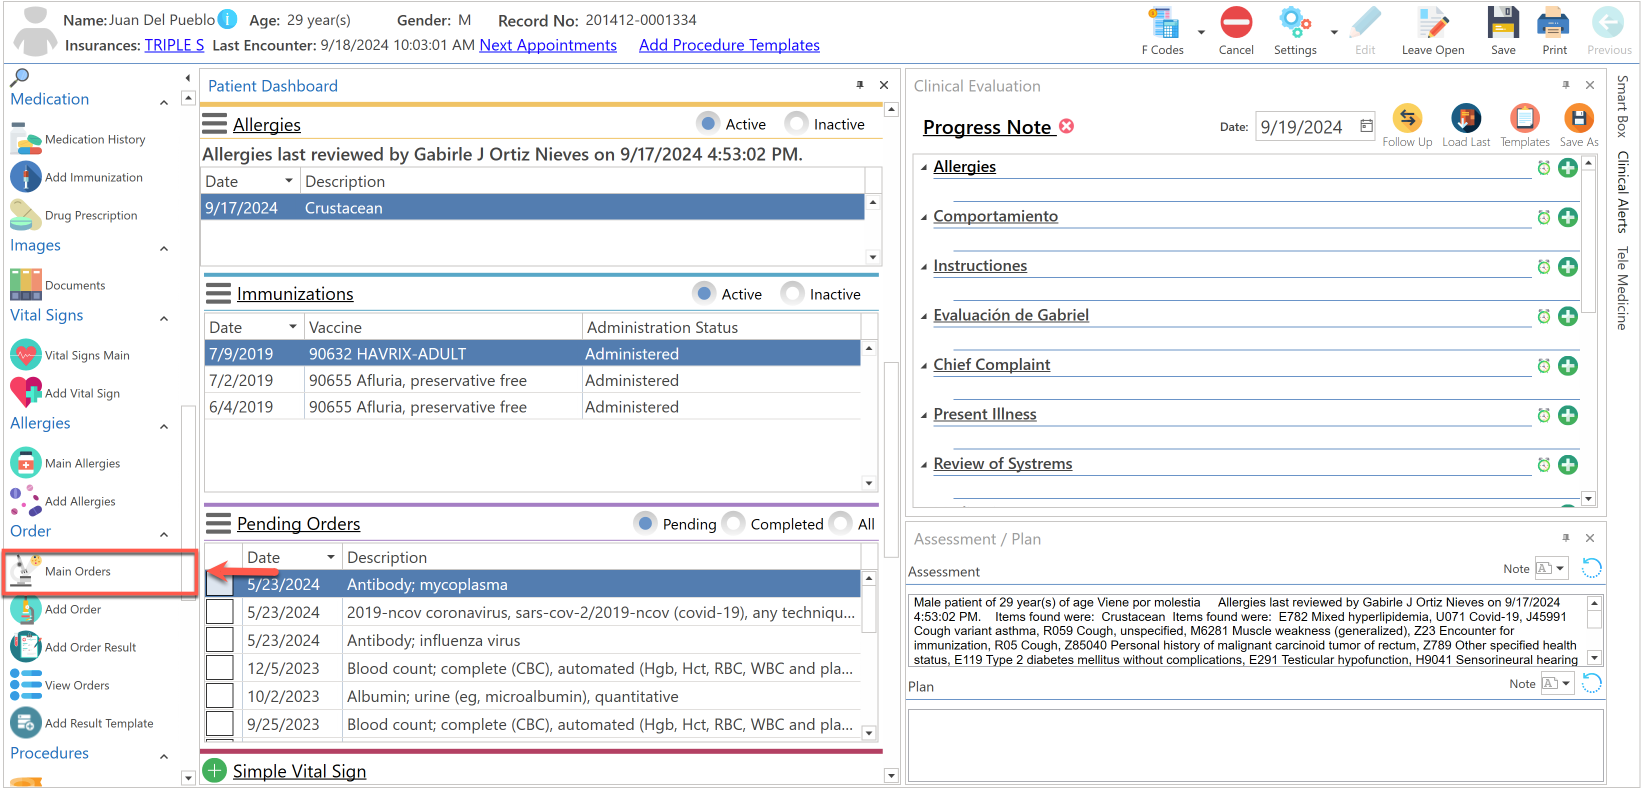
Task: Open F Codes dropdown arrow
Action: (1201, 32)
